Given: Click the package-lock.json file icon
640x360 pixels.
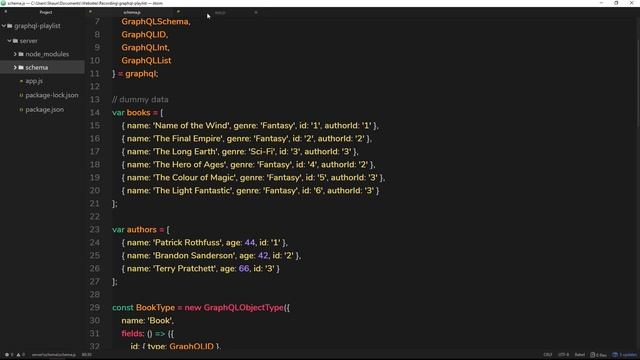Looking at the screenshot, I should 21,95.
